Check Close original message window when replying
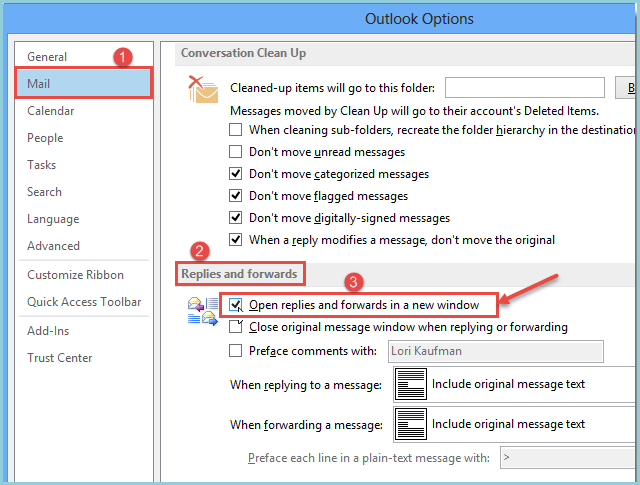Viewport: 640px width, 485px height. pos(236,327)
